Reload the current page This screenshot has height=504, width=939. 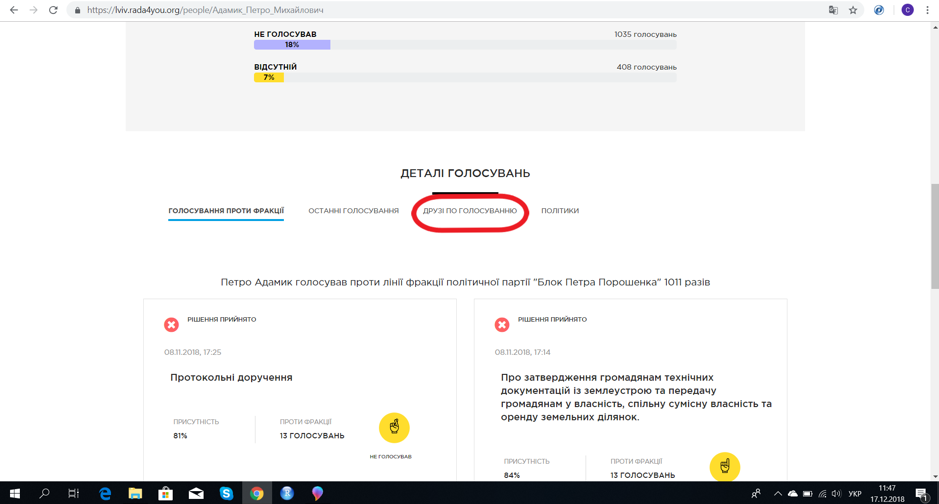53,10
